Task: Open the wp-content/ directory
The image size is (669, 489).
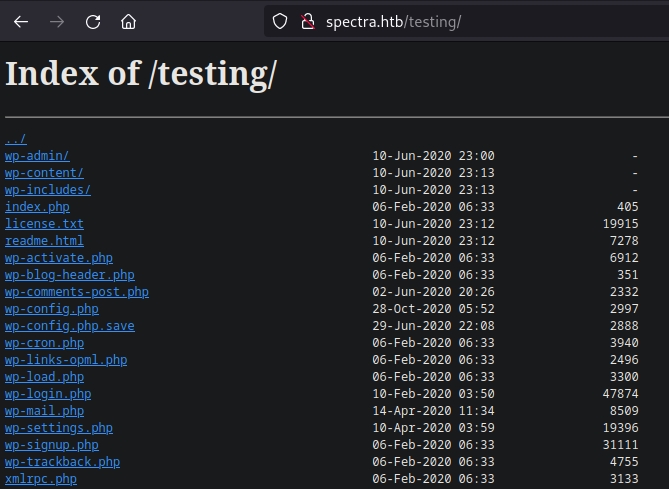Action: (44, 173)
